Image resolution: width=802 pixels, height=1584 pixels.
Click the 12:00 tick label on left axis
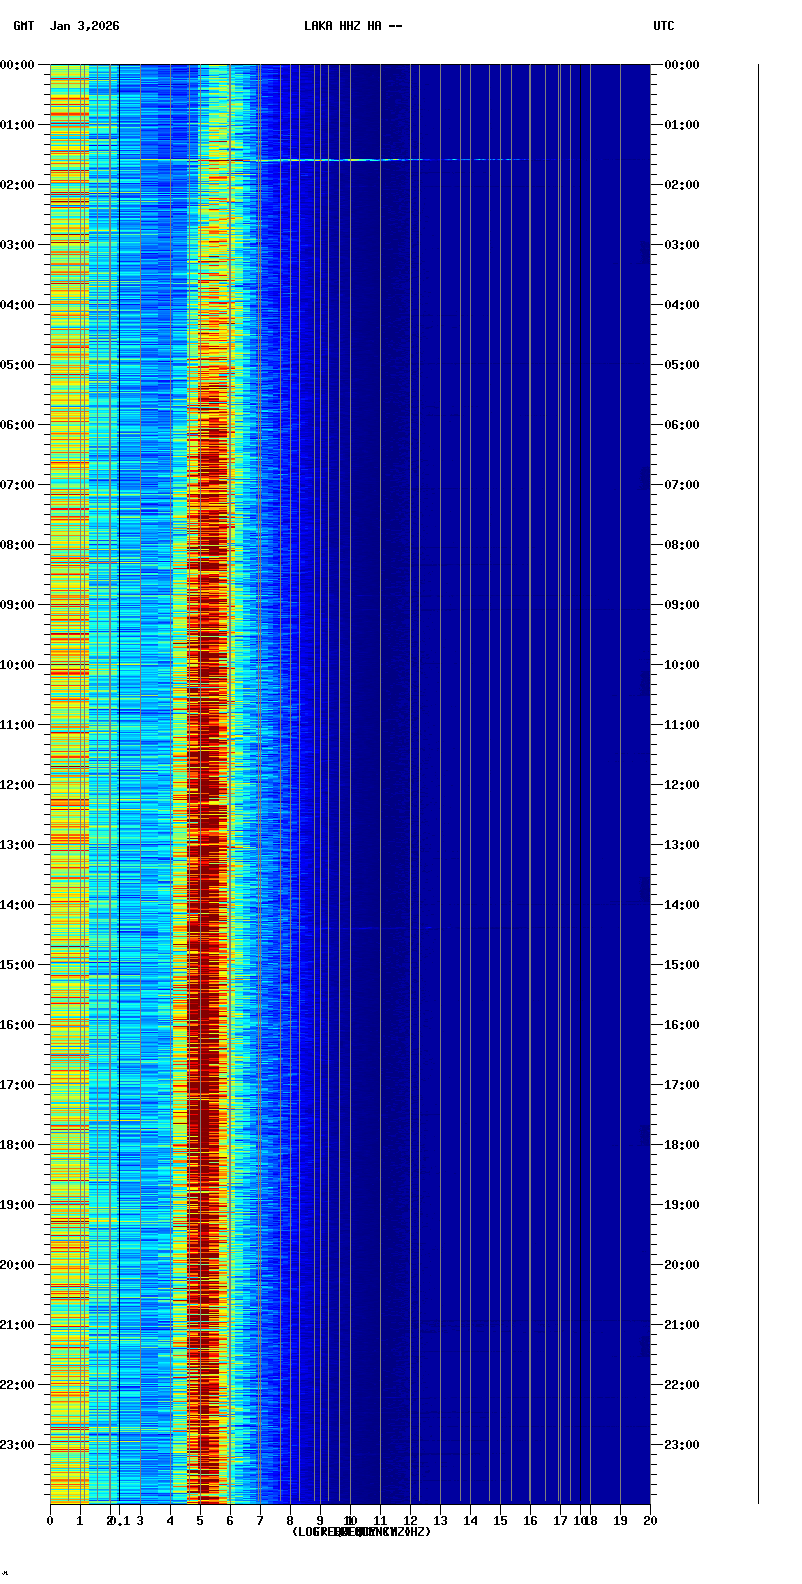pyautogui.click(x=18, y=785)
